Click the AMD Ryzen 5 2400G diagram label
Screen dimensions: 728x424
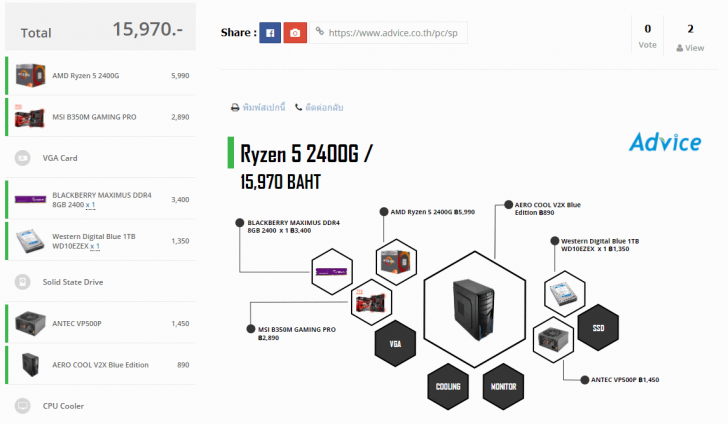[432, 212]
